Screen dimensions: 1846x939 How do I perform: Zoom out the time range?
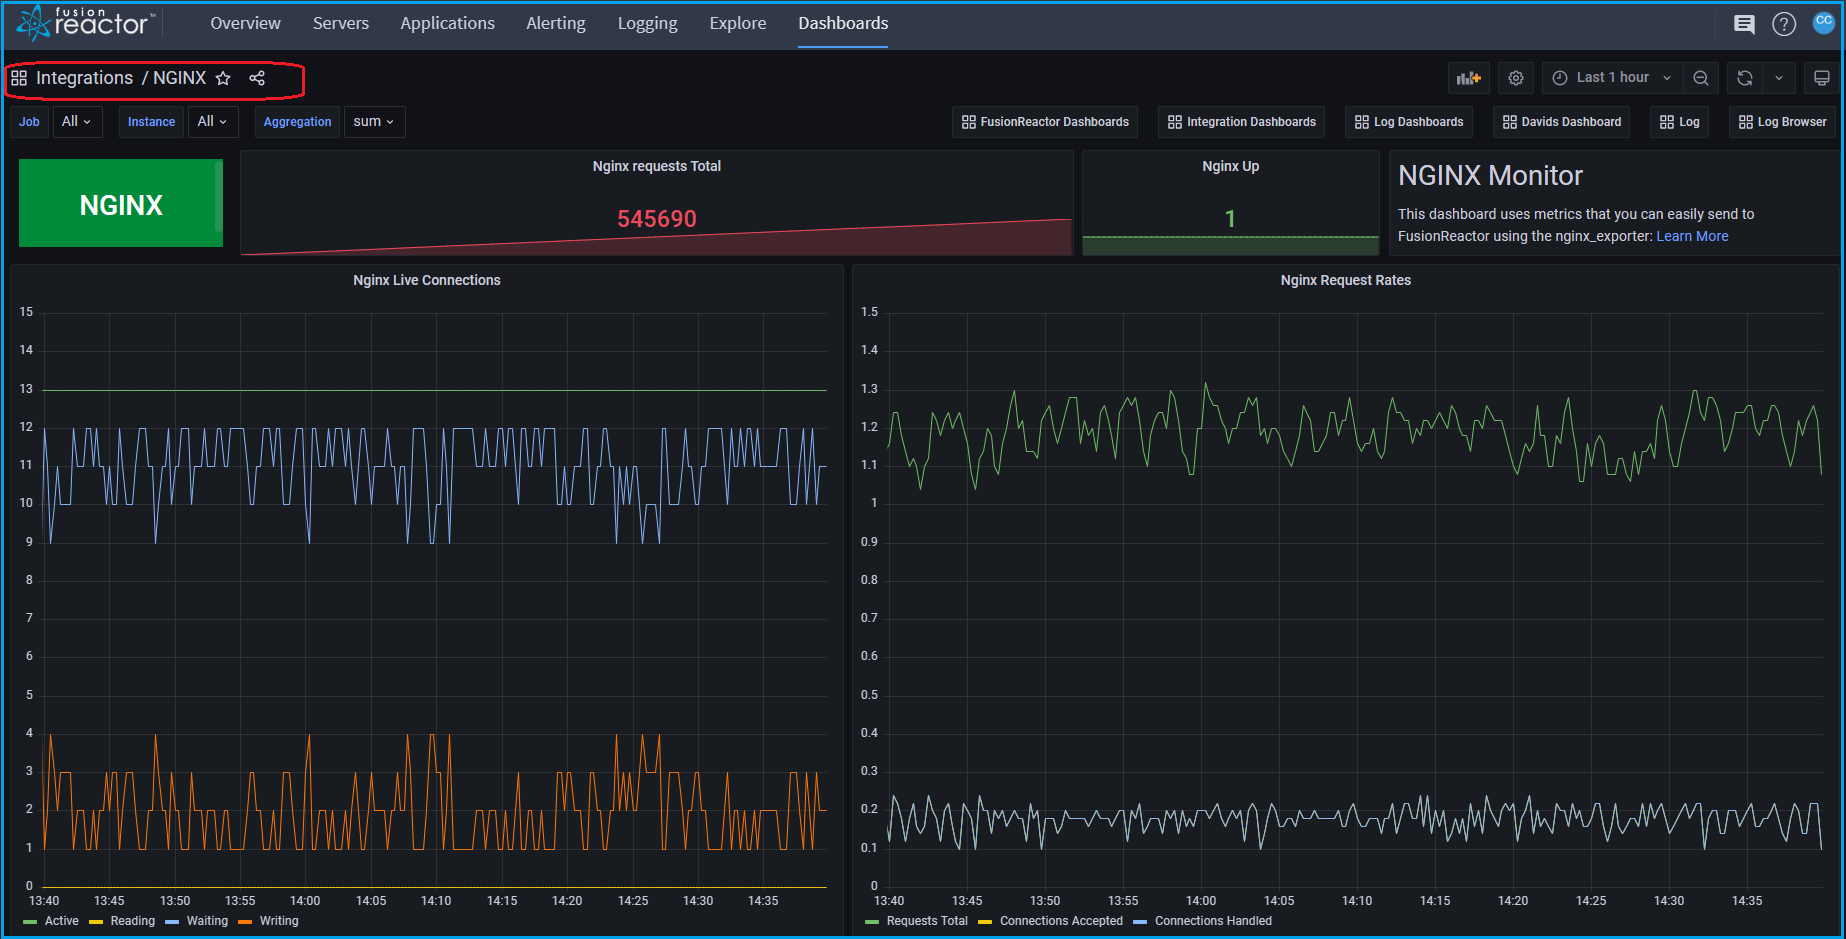click(1700, 78)
